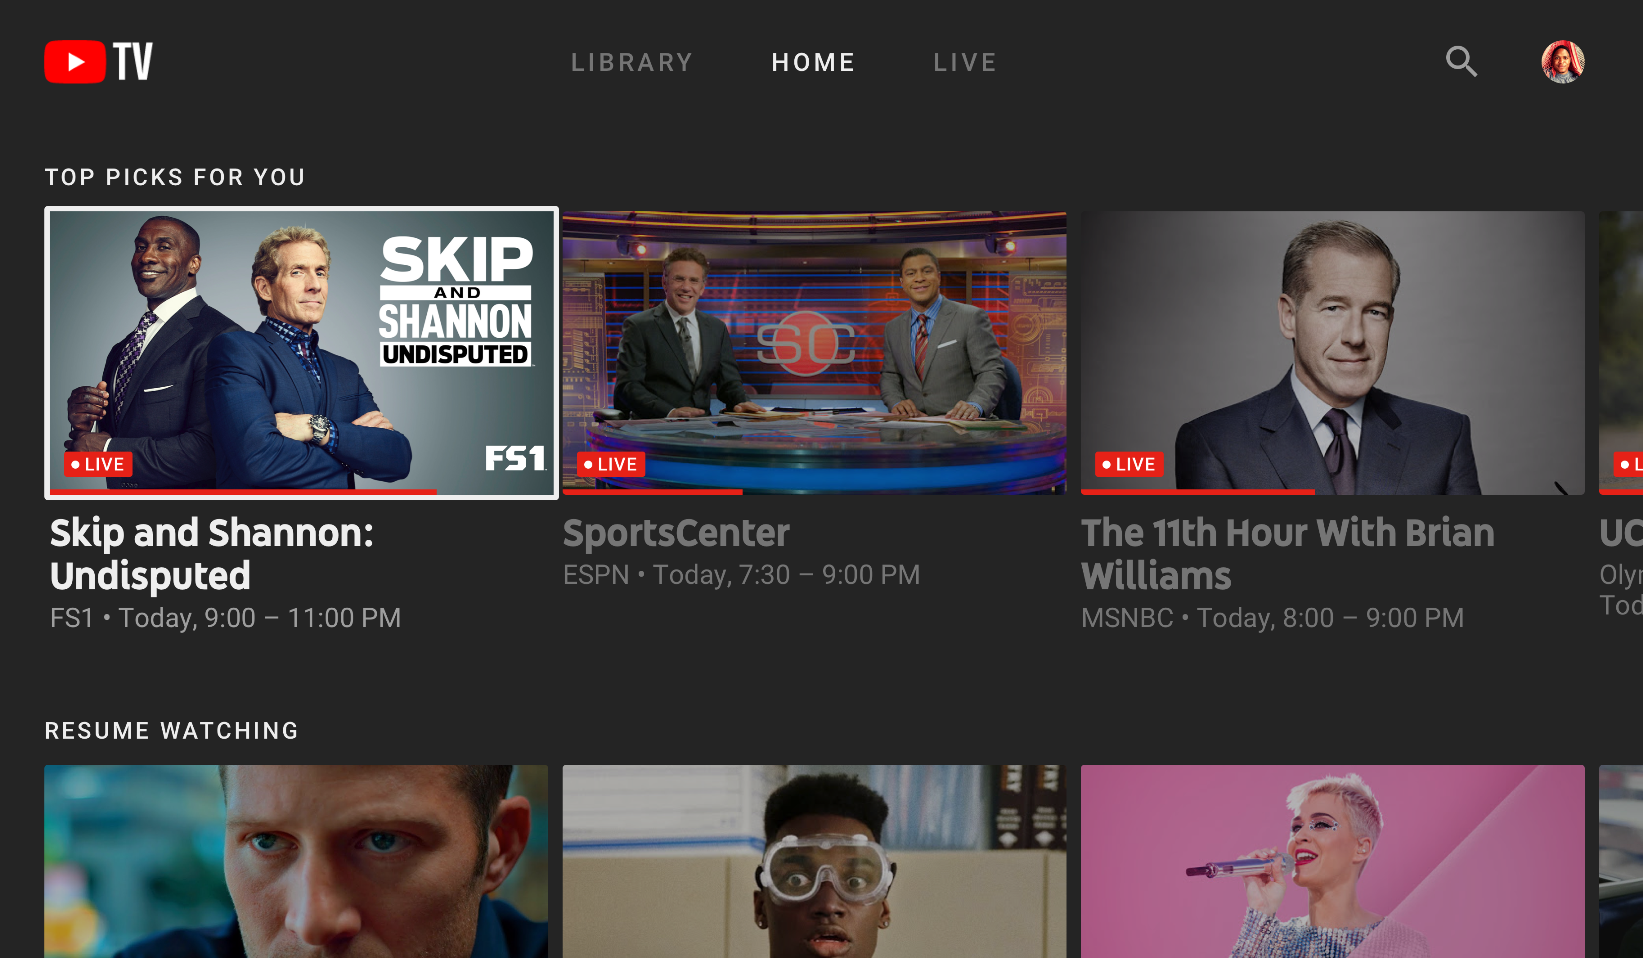Screen dimensions: 1643x958
Task: Click the LIVE badge on Skip and Shannon
Action: pyautogui.click(x=98, y=464)
